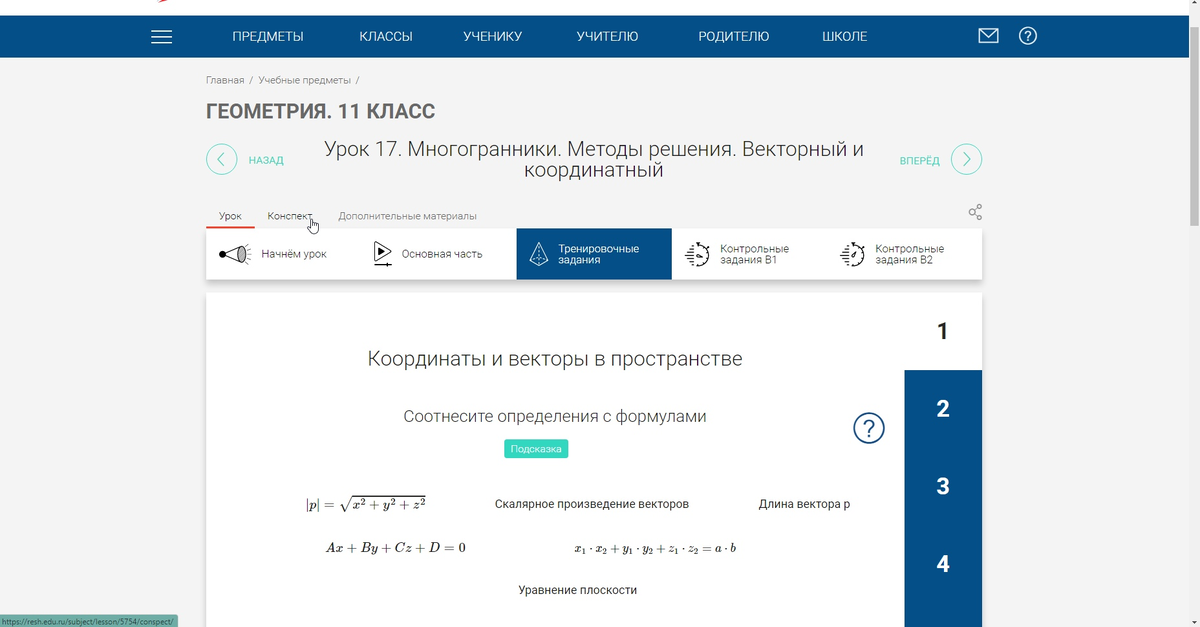
Task: Open the ПРЕДМЕТЫ menu
Action: tap(268, 36)
